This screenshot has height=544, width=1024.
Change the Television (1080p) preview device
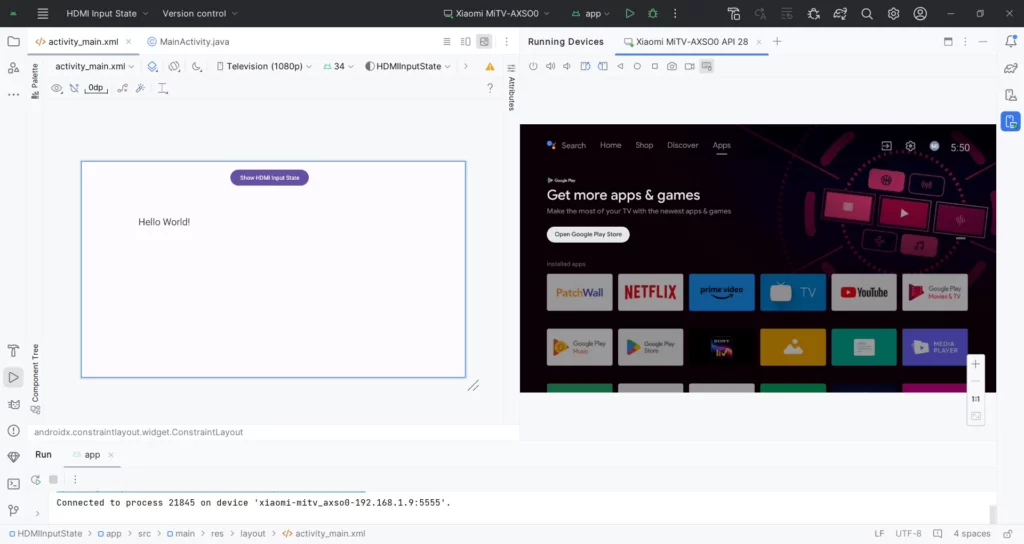(x=264, y=66)
